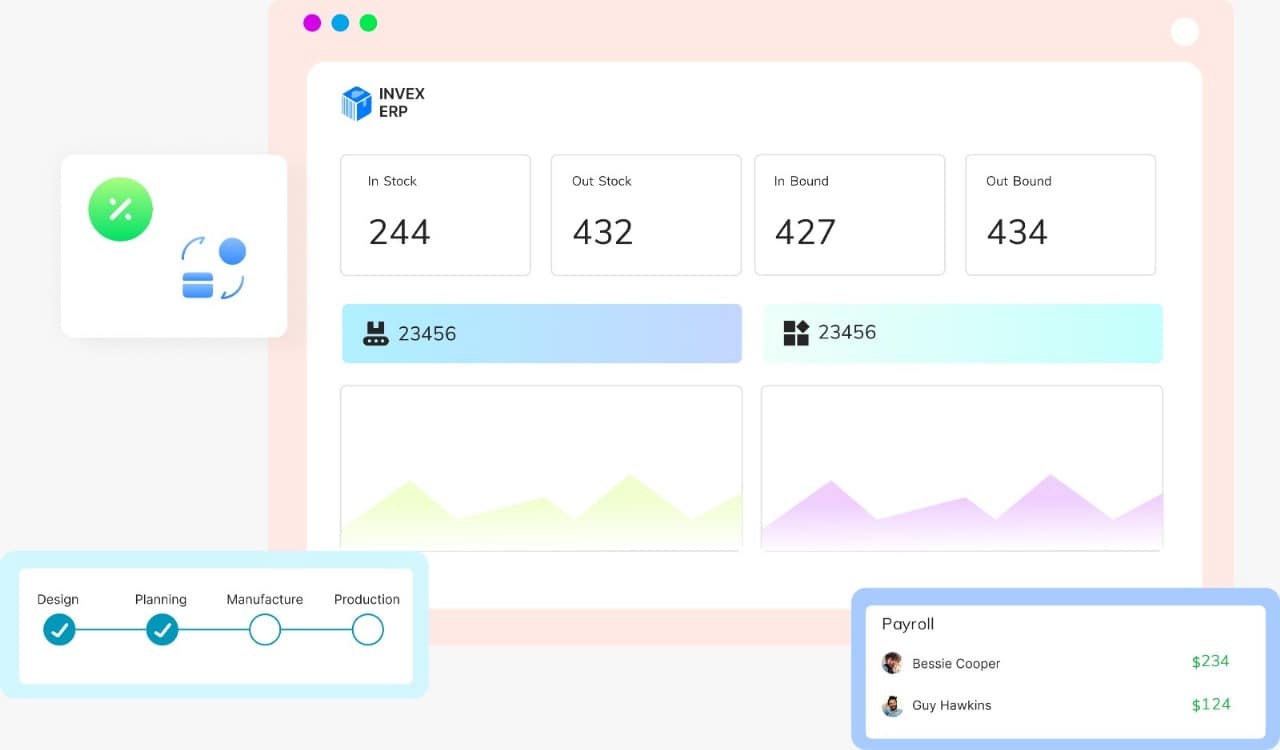The height and width of the screenshot is (750, 1280).
Task: Click the Invex ERP cube logo
Action: (356, 103)
